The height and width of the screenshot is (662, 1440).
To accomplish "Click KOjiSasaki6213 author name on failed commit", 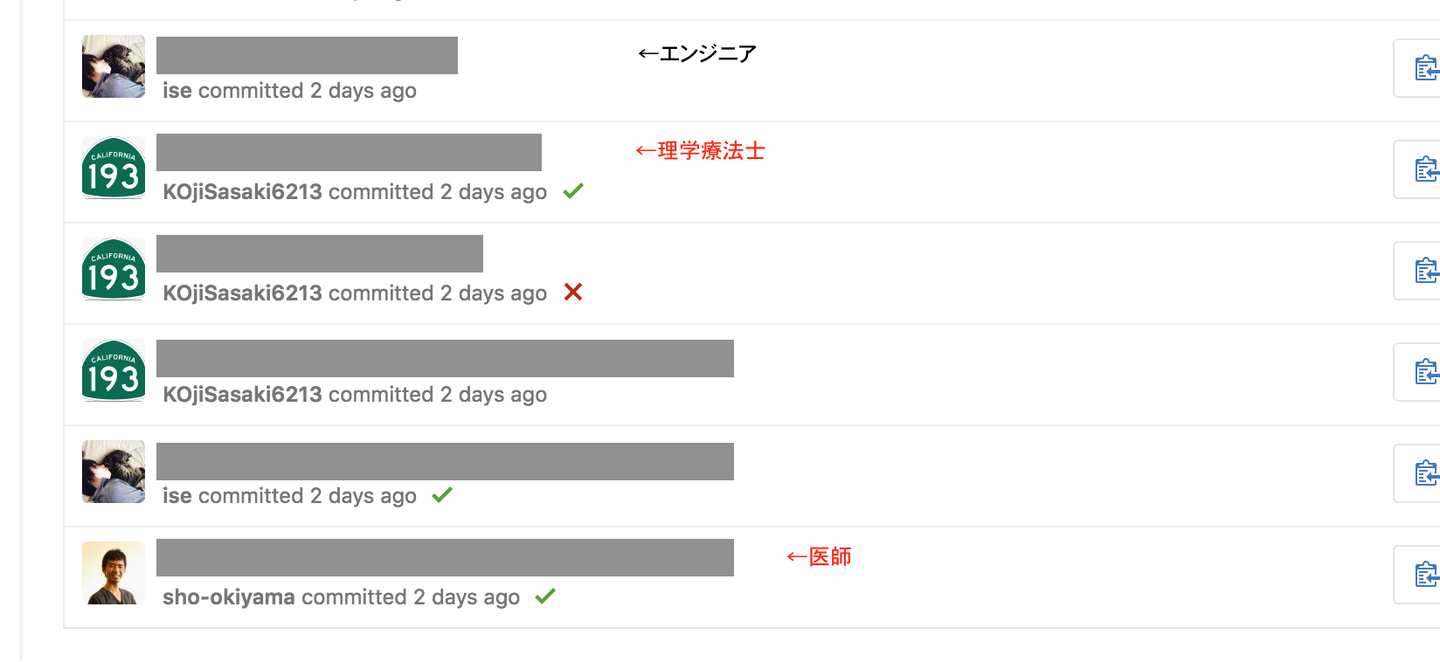I will 242,293.
